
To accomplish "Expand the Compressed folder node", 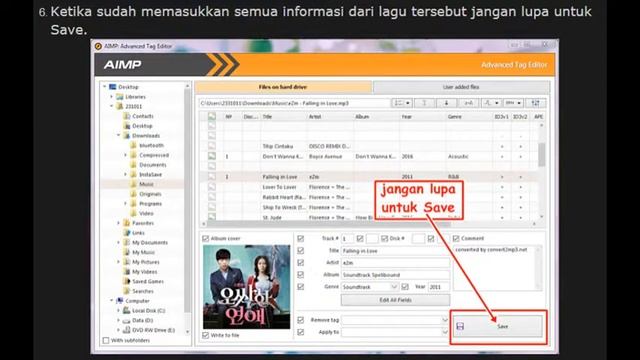I will (x=126, y=155).
